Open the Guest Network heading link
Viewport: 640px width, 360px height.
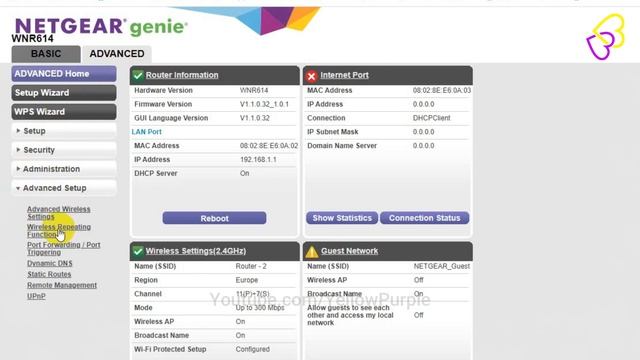click(349, 251)
